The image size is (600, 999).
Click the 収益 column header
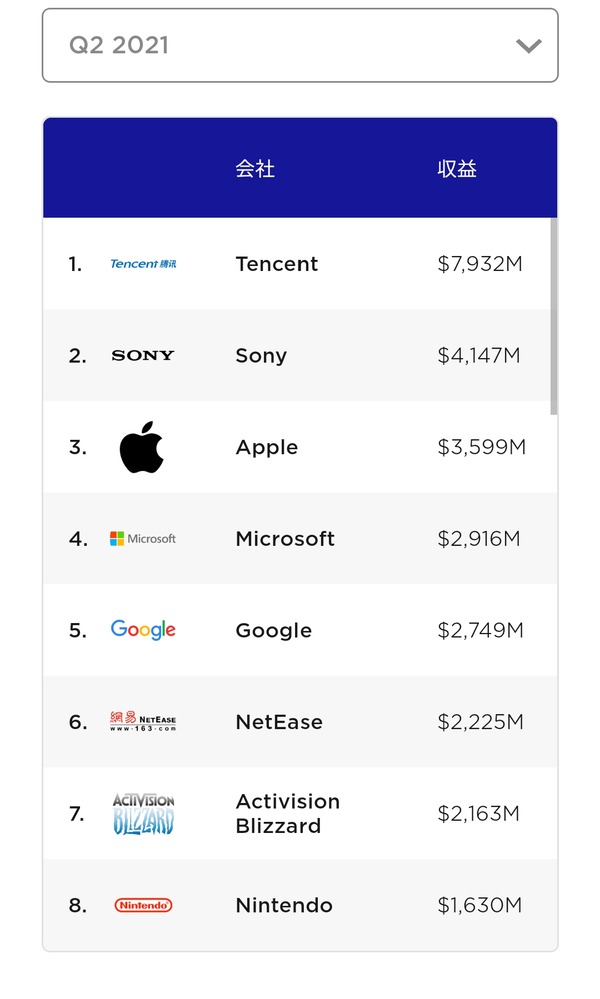(x=457, y=169)
